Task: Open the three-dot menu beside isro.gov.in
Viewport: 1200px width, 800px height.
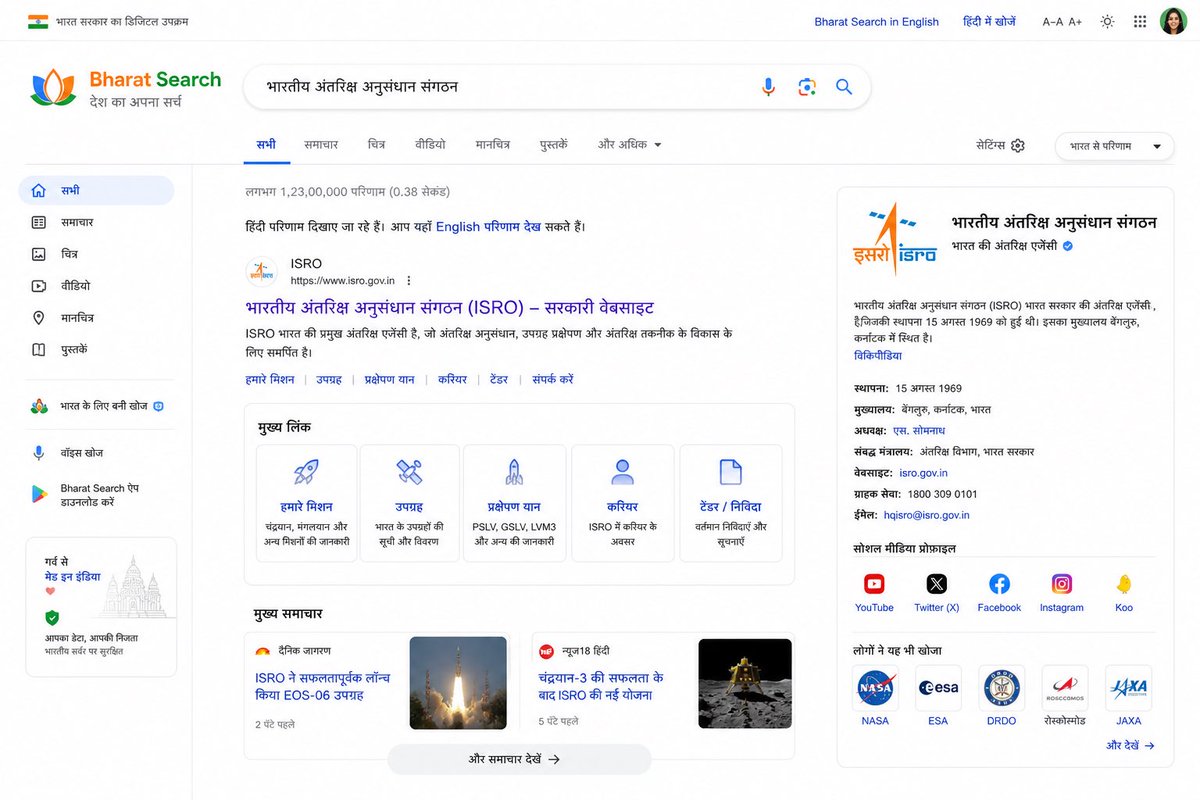Action: pos(408,281)
